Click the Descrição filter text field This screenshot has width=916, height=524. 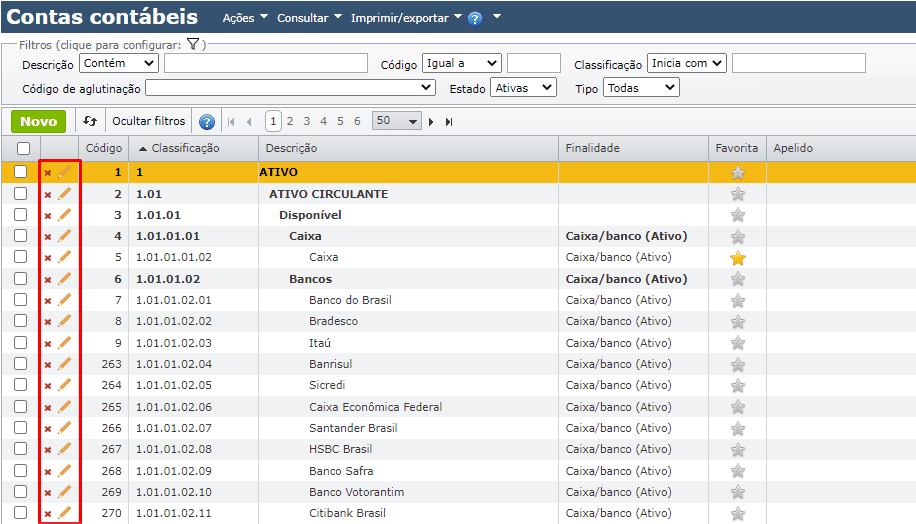265,64
